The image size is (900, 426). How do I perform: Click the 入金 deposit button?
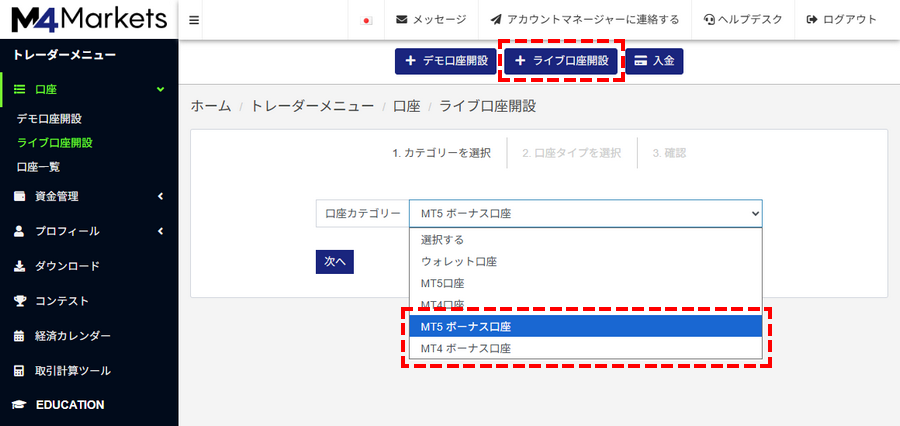tap(654, 61)
